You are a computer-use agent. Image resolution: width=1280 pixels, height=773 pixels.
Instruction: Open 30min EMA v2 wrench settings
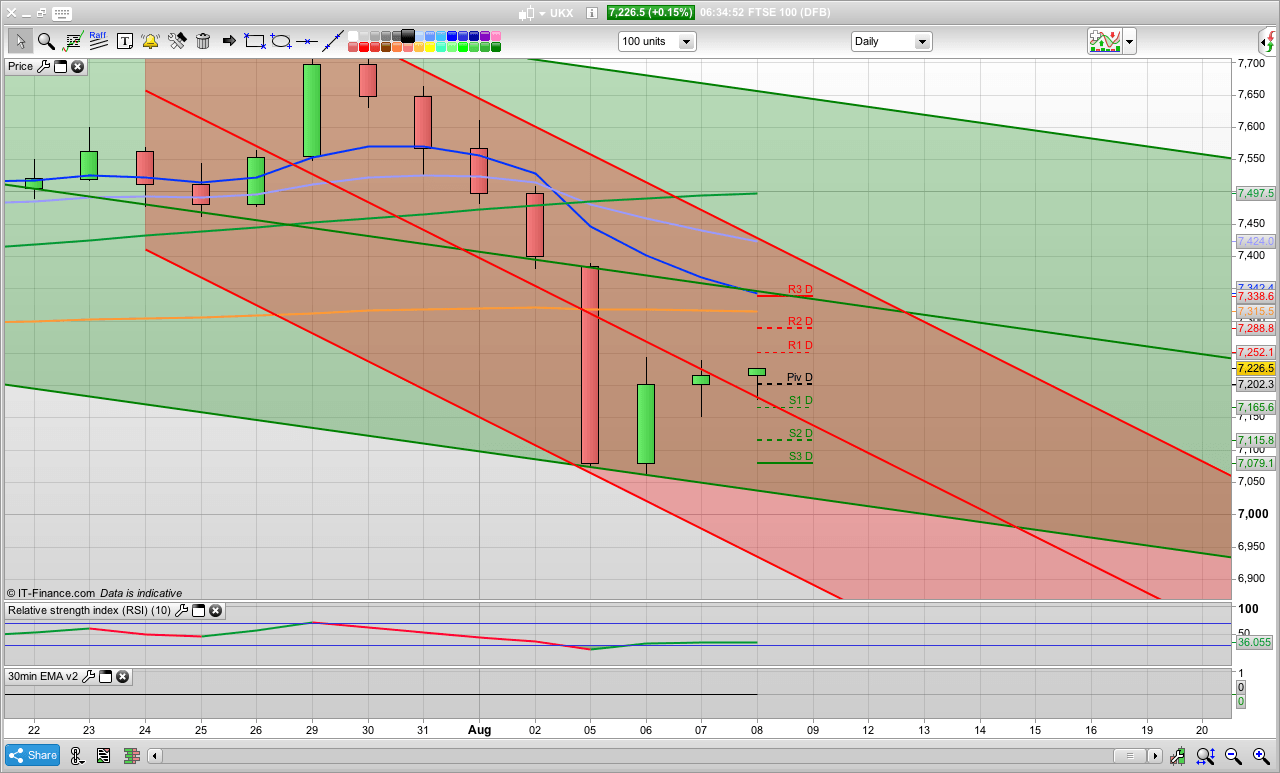click(x=88, y=677)
